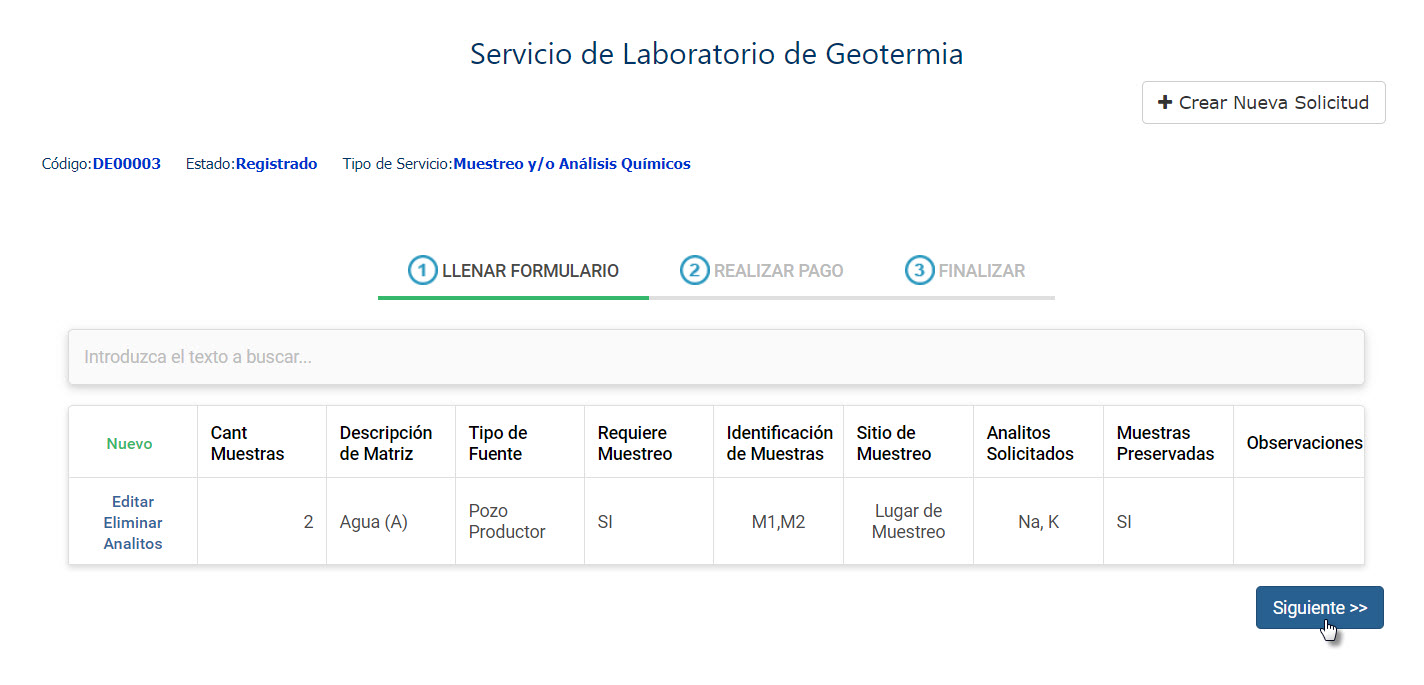This screenshot has height=685, width=1424.
Task: Go to the Finalizar tab
Action: point(965,271)
